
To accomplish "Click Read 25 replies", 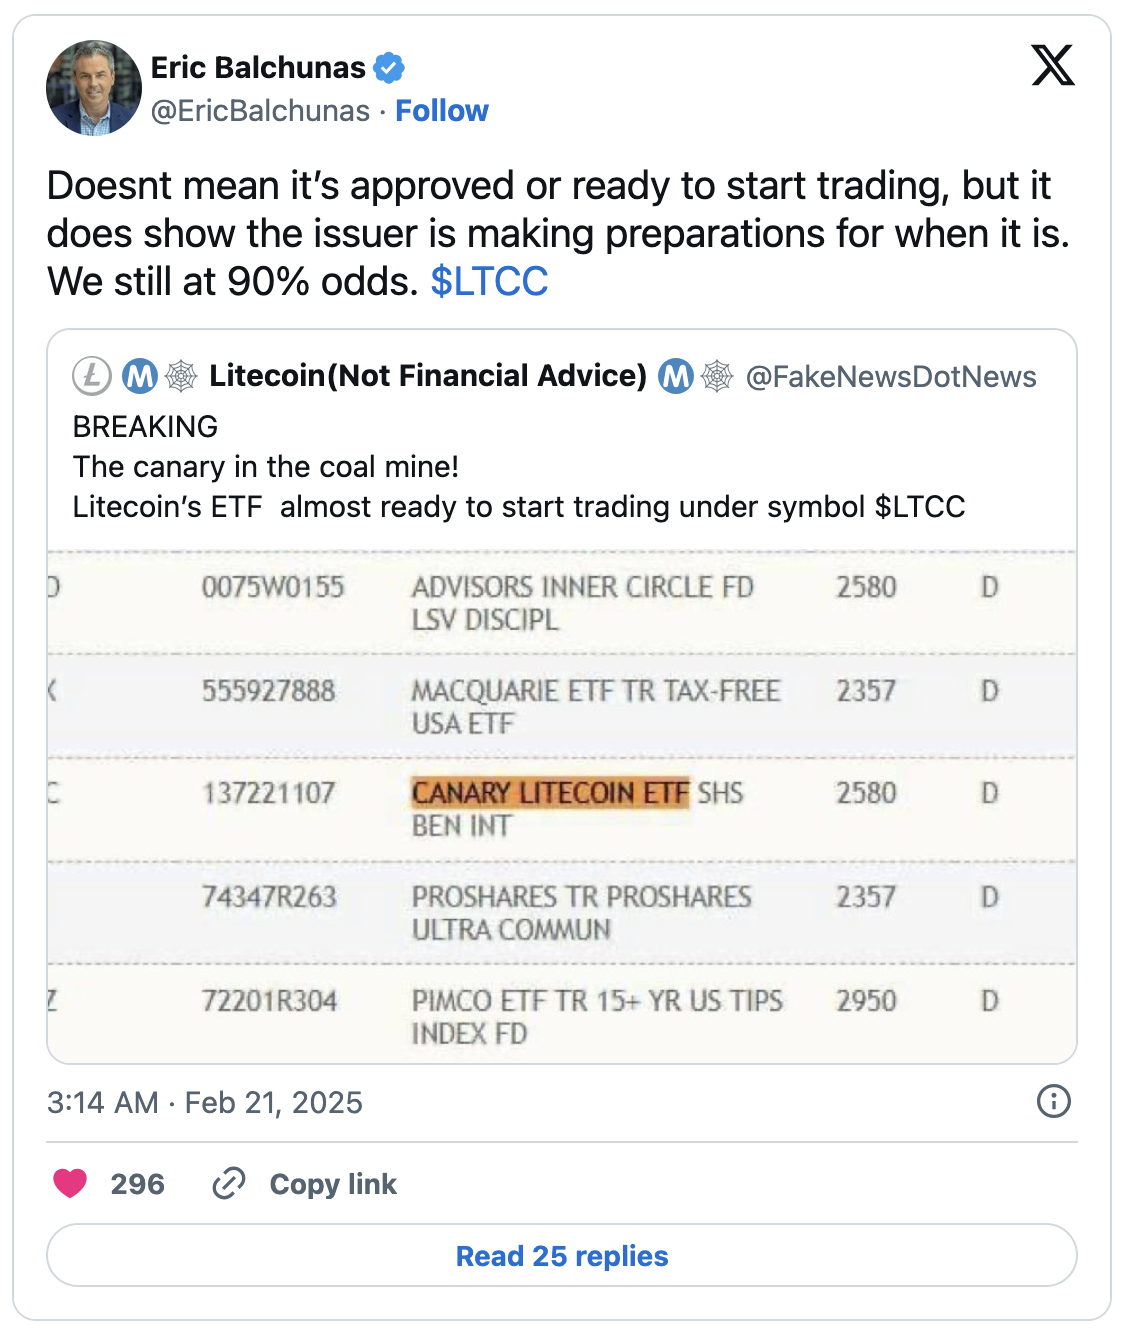I will click(562, 1256).
